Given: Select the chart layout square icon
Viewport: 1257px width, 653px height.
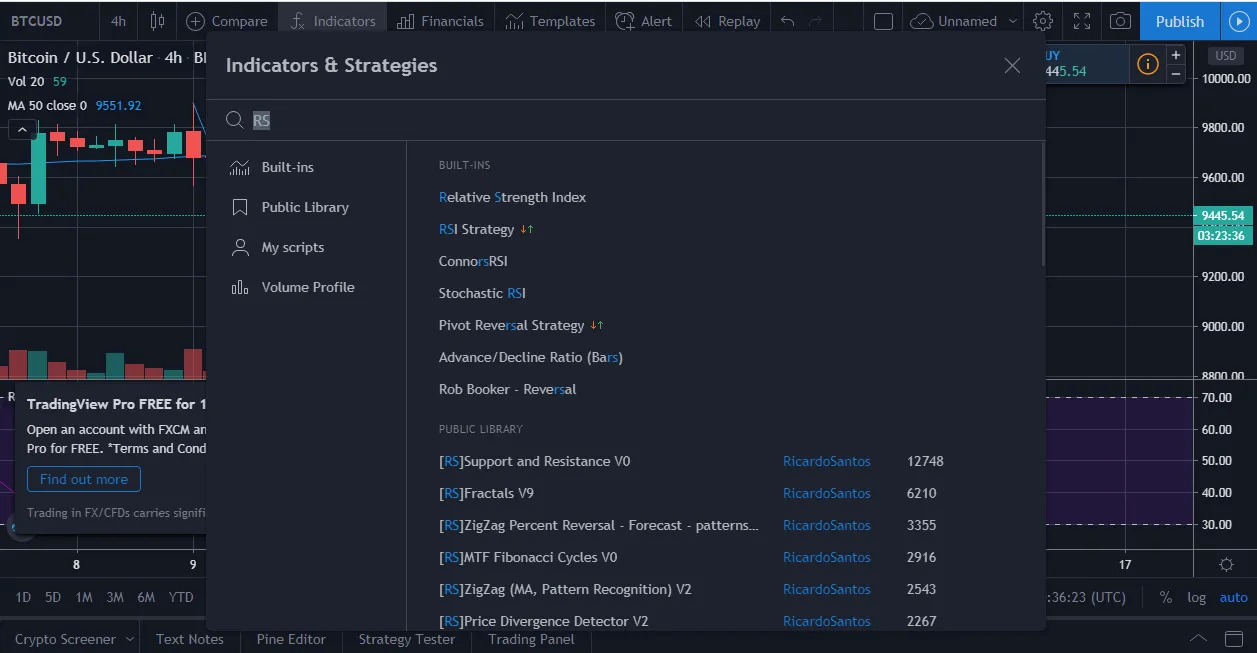Looking at the screenshot, I should coord(883,21).
